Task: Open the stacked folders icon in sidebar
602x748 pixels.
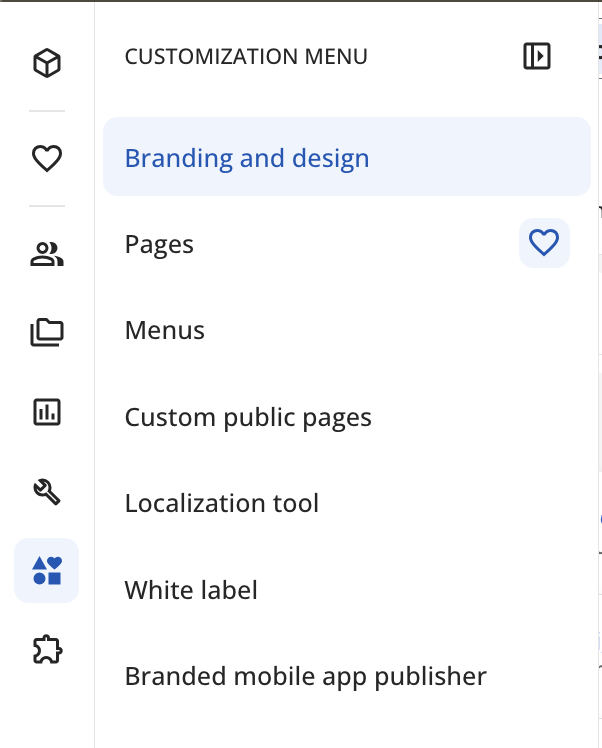Action: pos(47,332)
